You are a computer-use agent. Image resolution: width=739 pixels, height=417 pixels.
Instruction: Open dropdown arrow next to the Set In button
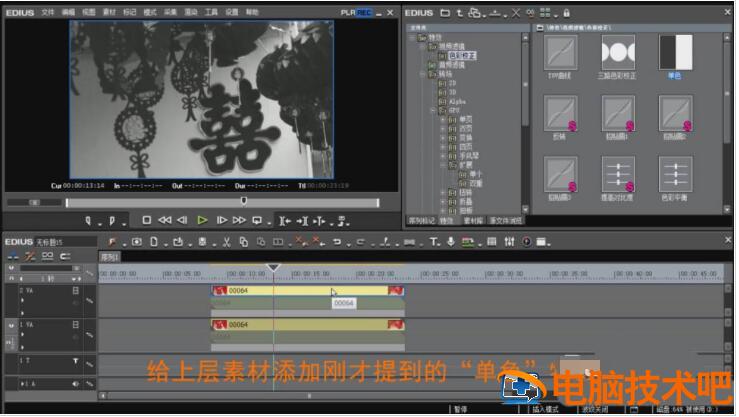coord(100,224)
